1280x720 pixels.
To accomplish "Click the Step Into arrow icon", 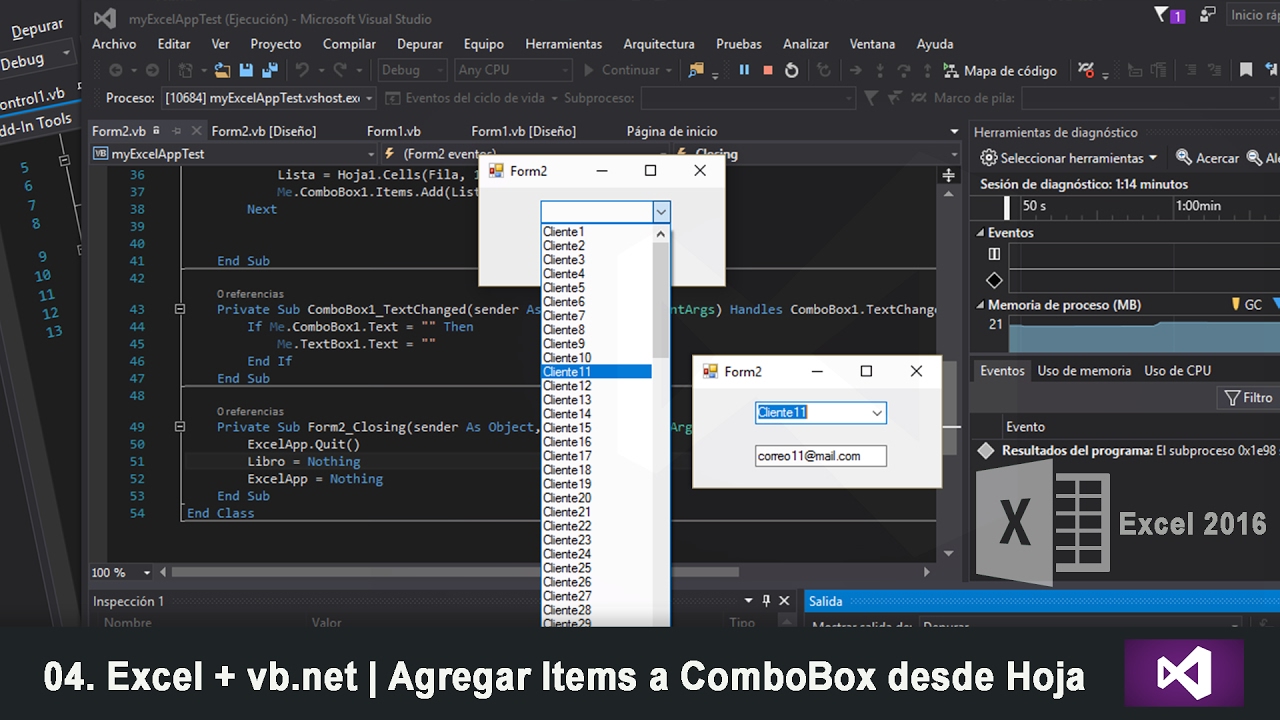I will pos(880,70).
